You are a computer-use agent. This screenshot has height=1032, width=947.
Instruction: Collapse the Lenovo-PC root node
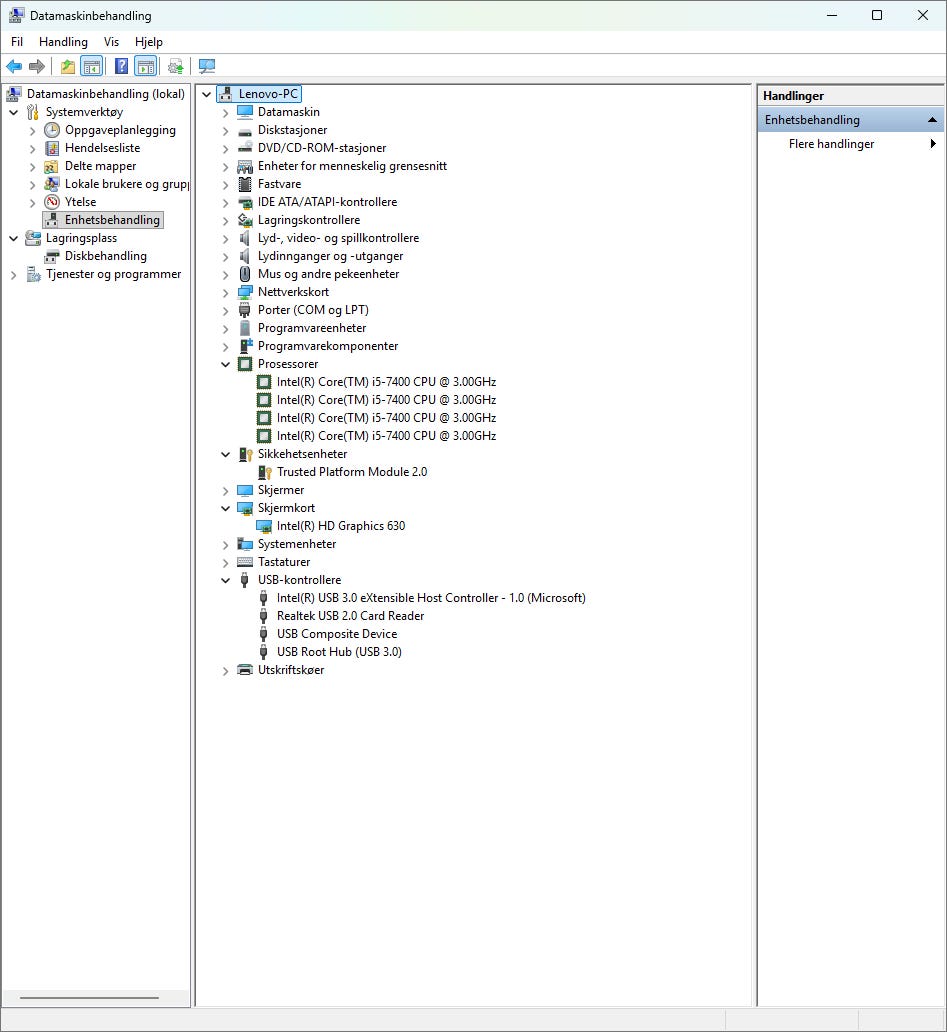pos(207,94)
